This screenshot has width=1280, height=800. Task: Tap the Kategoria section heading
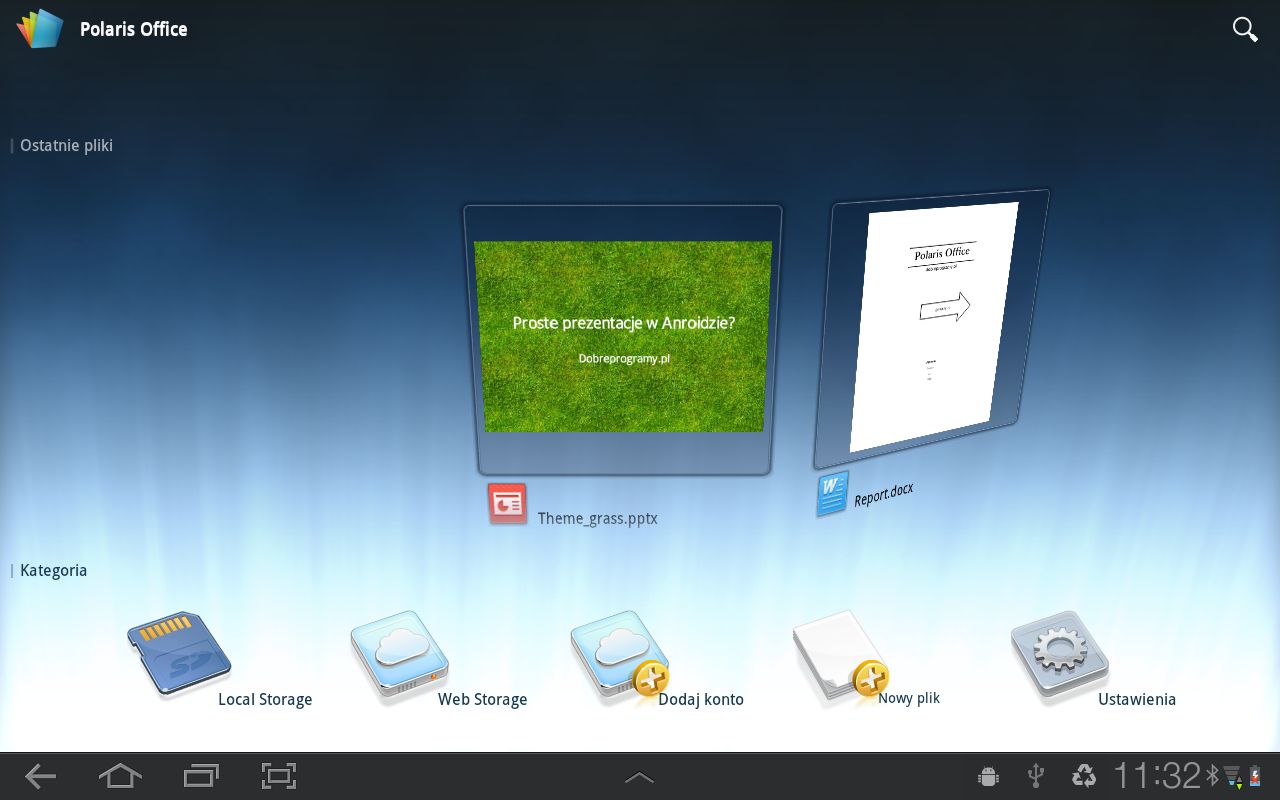click(53, 570)
